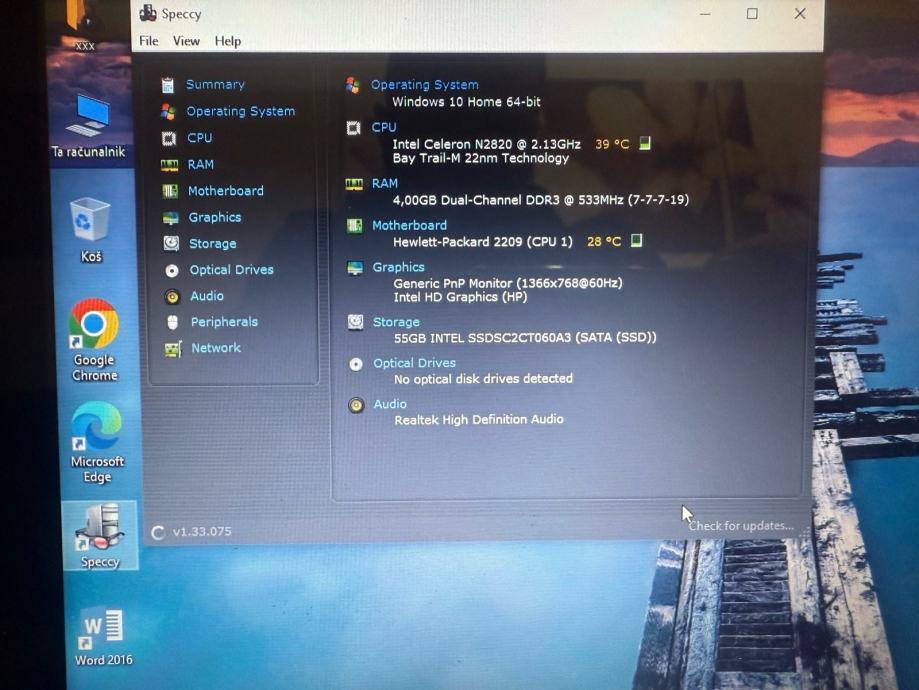Click the Audio icon in summary pane
The height and width of the screenshot is (690, 919).
tap(356, 405)
